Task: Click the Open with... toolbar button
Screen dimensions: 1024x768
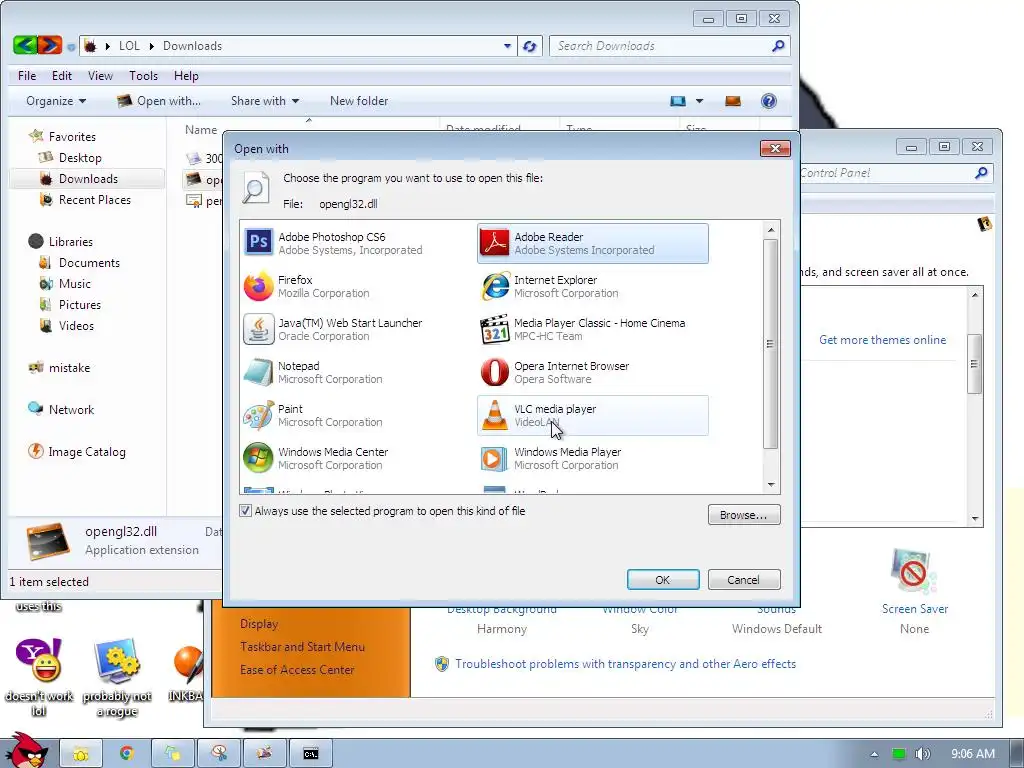Action: (x=159, y=101)
